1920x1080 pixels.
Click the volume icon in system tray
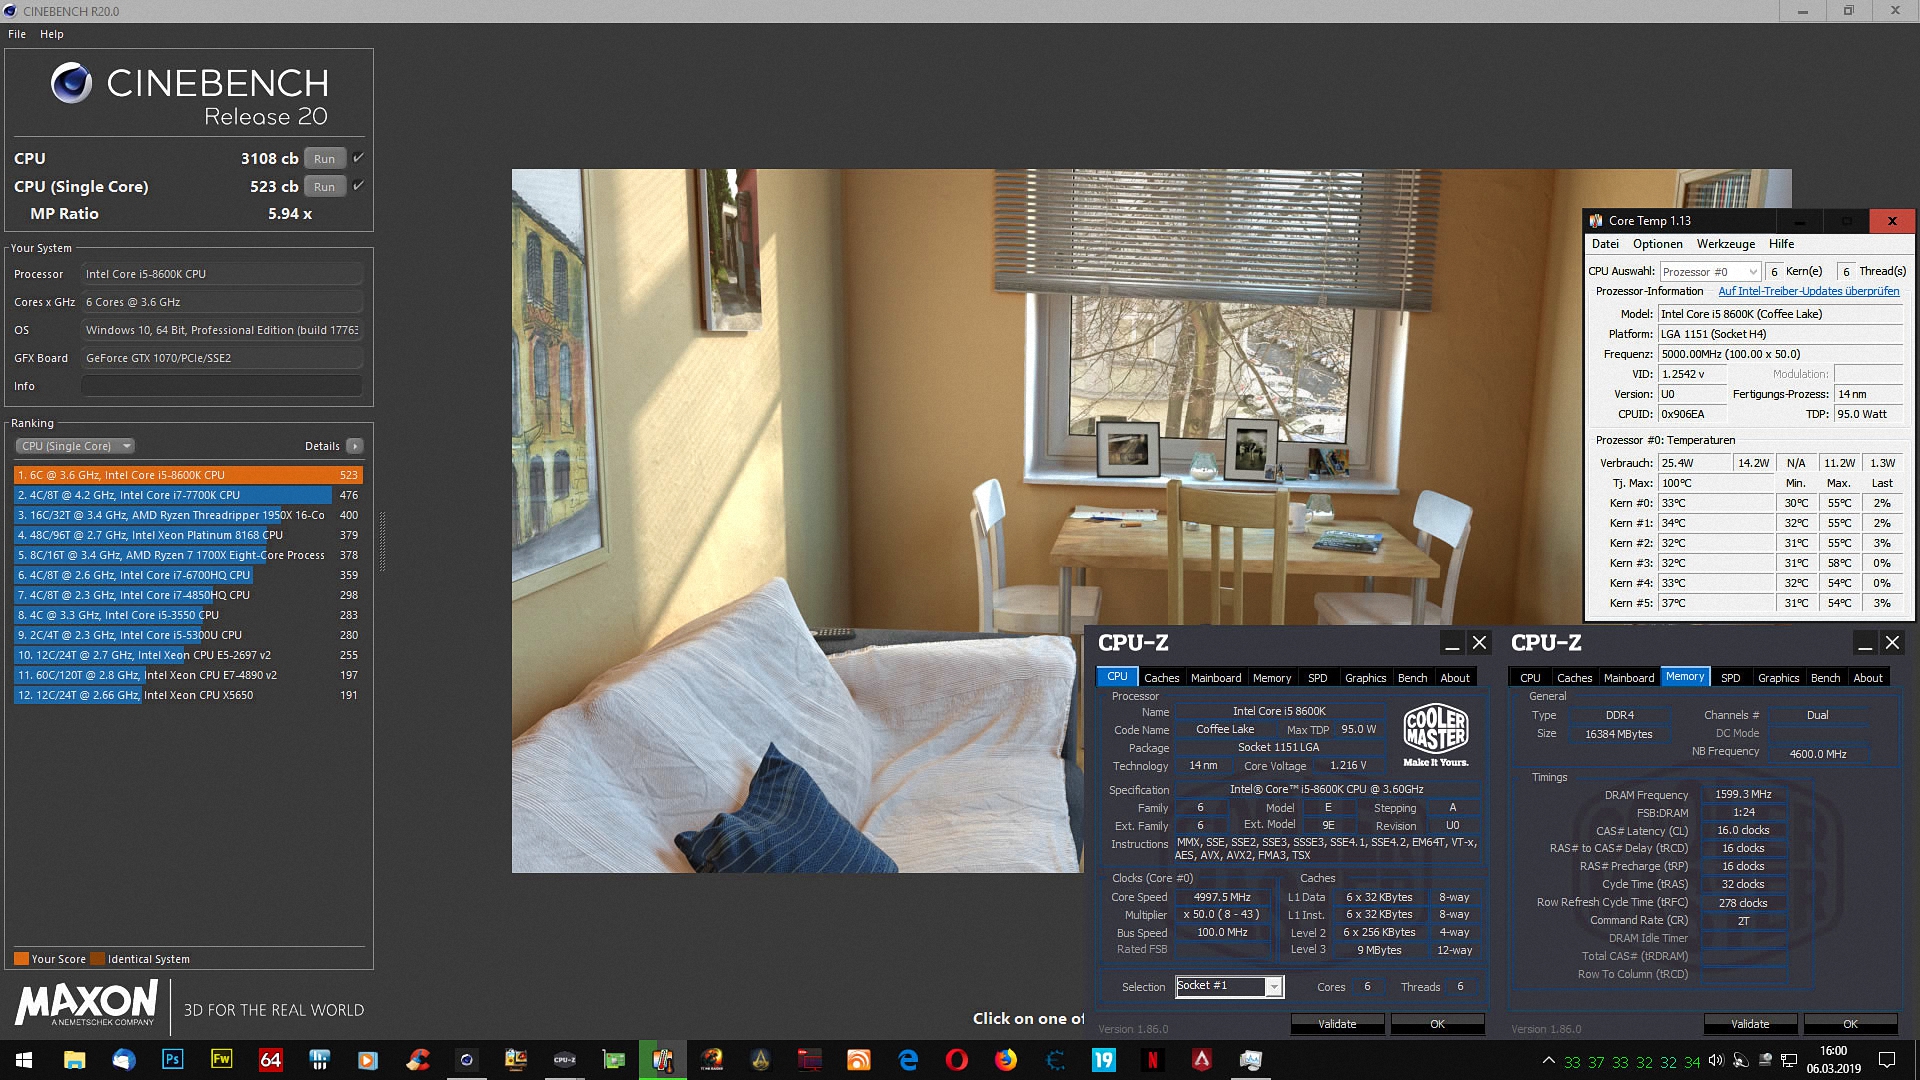(1716, 1061)
